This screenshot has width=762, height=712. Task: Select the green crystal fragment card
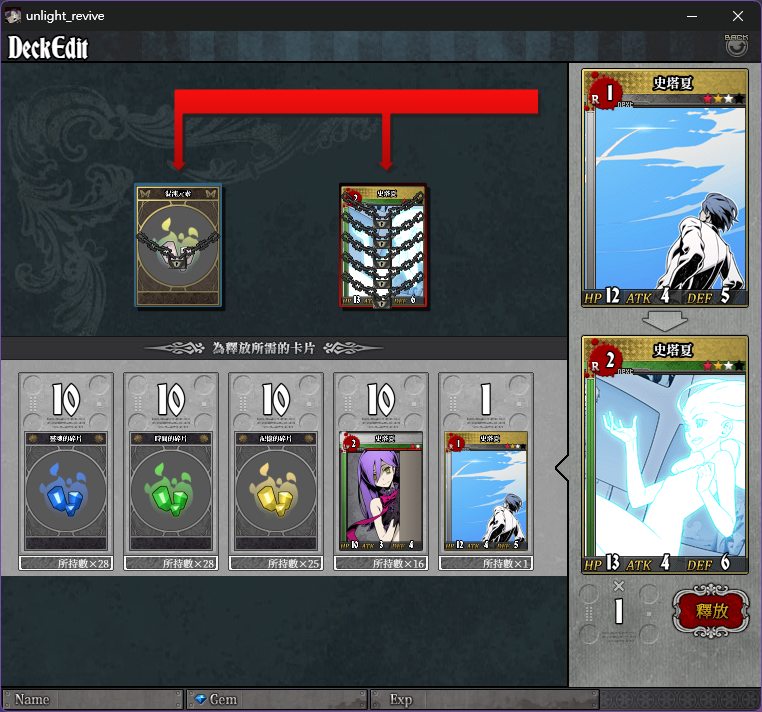point(171,491)
